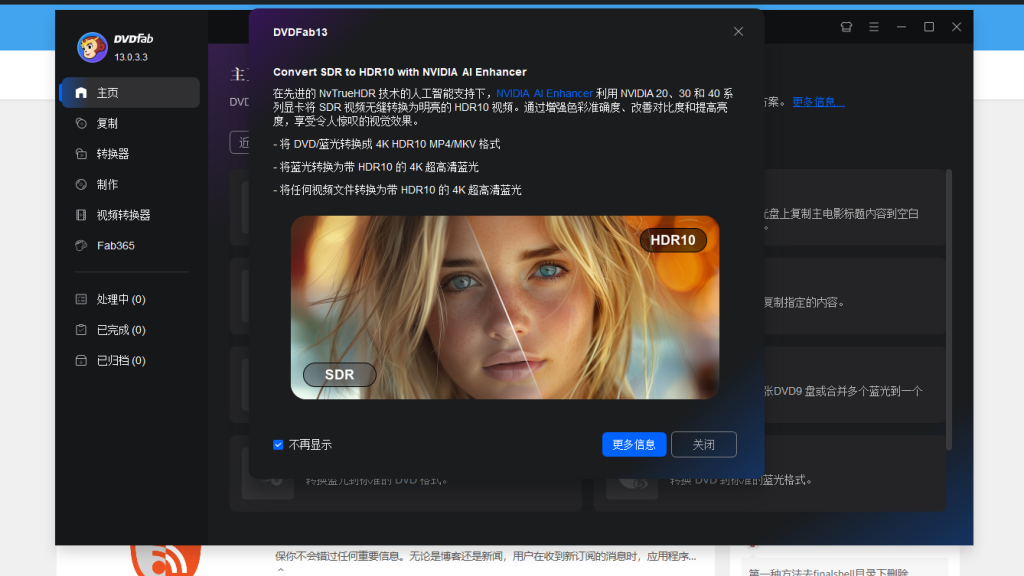Click the home icon beside 主页
The height and width of the screenshot is (576, 1024).
(81, 93)
